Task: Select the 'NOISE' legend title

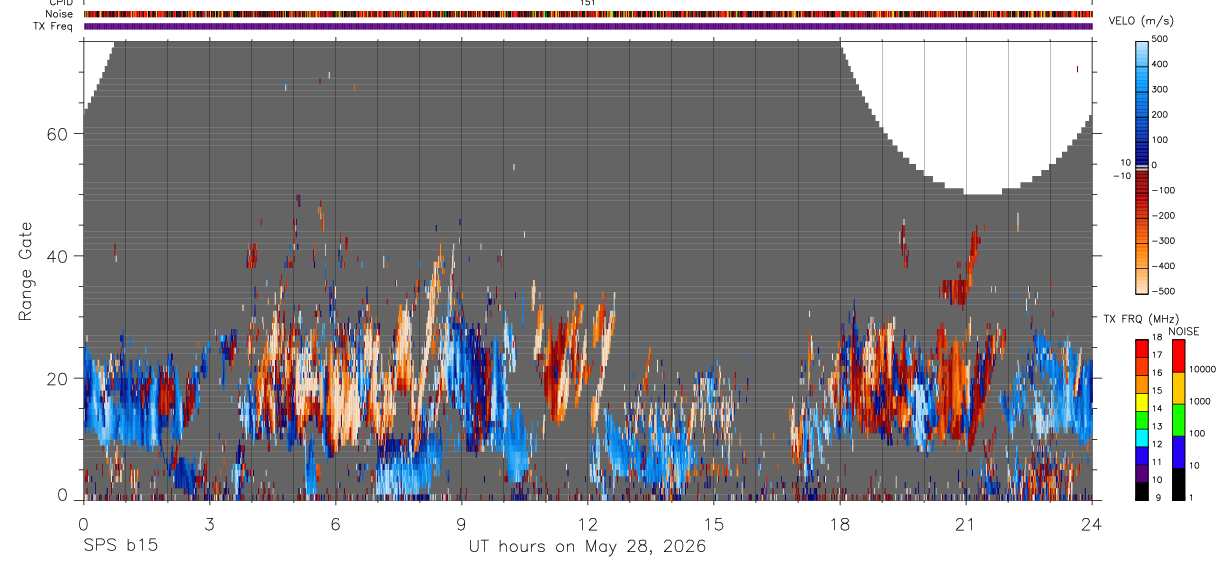Action: 1184,331
